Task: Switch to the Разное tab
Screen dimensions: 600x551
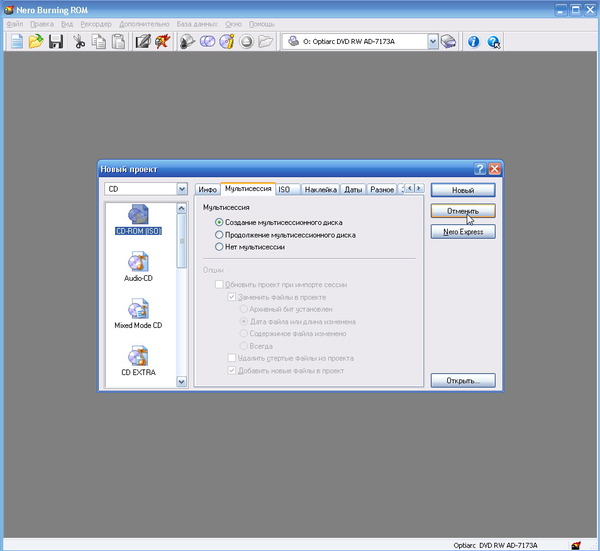Action: pos(382,189)
